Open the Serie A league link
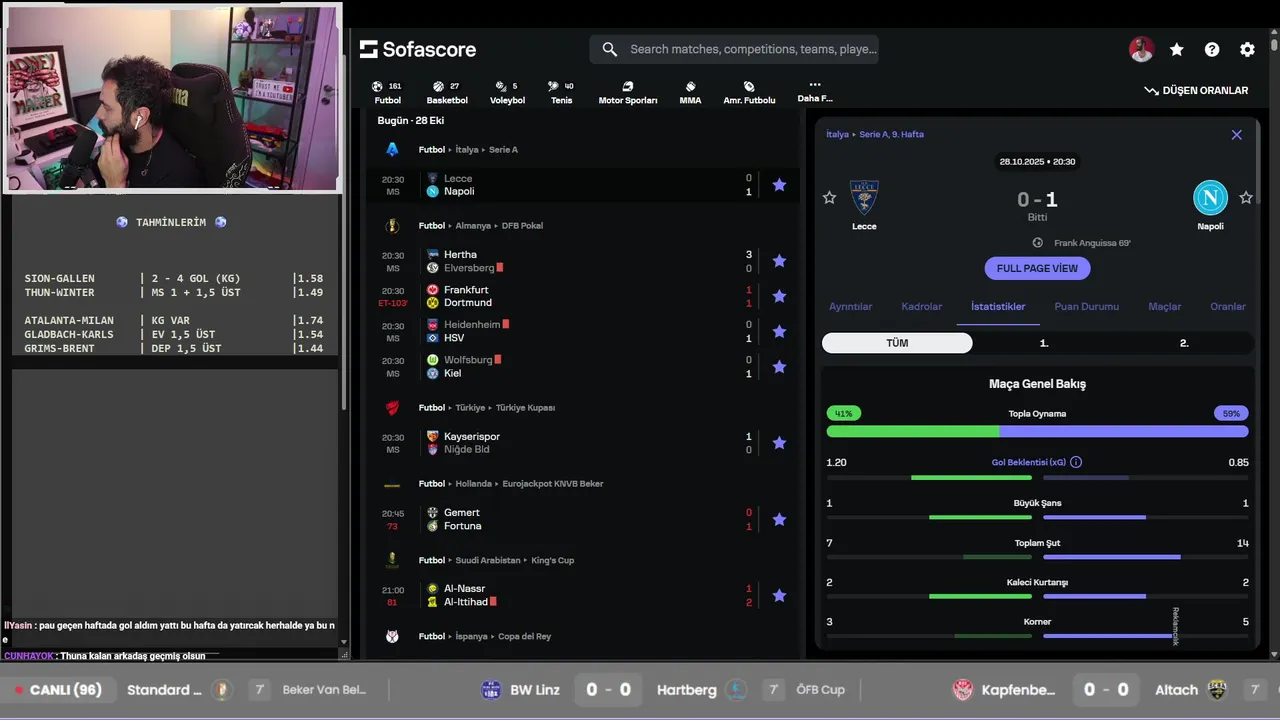Image resolution: width=1280 pixels, height=720 pixels. (x=501, y=149)
